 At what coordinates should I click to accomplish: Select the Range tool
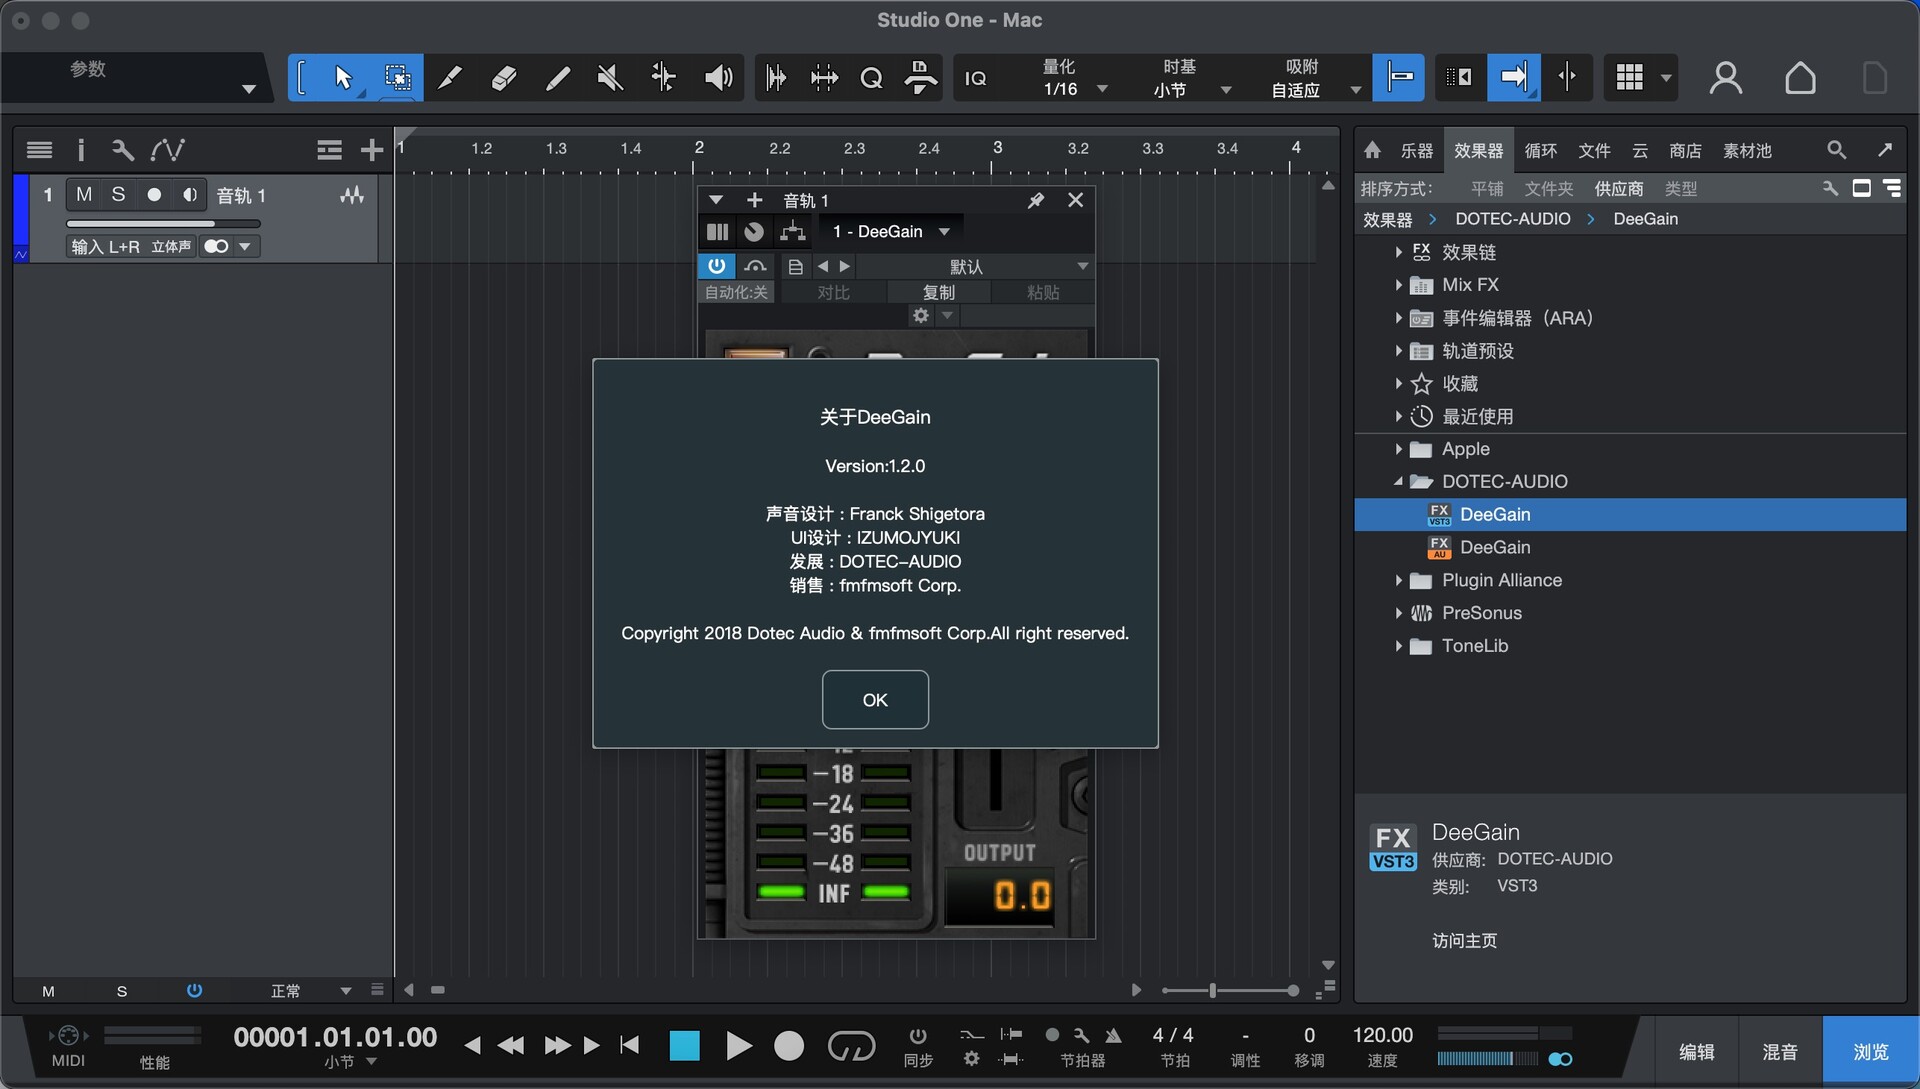pyautogui.click(x=397, y=78)
